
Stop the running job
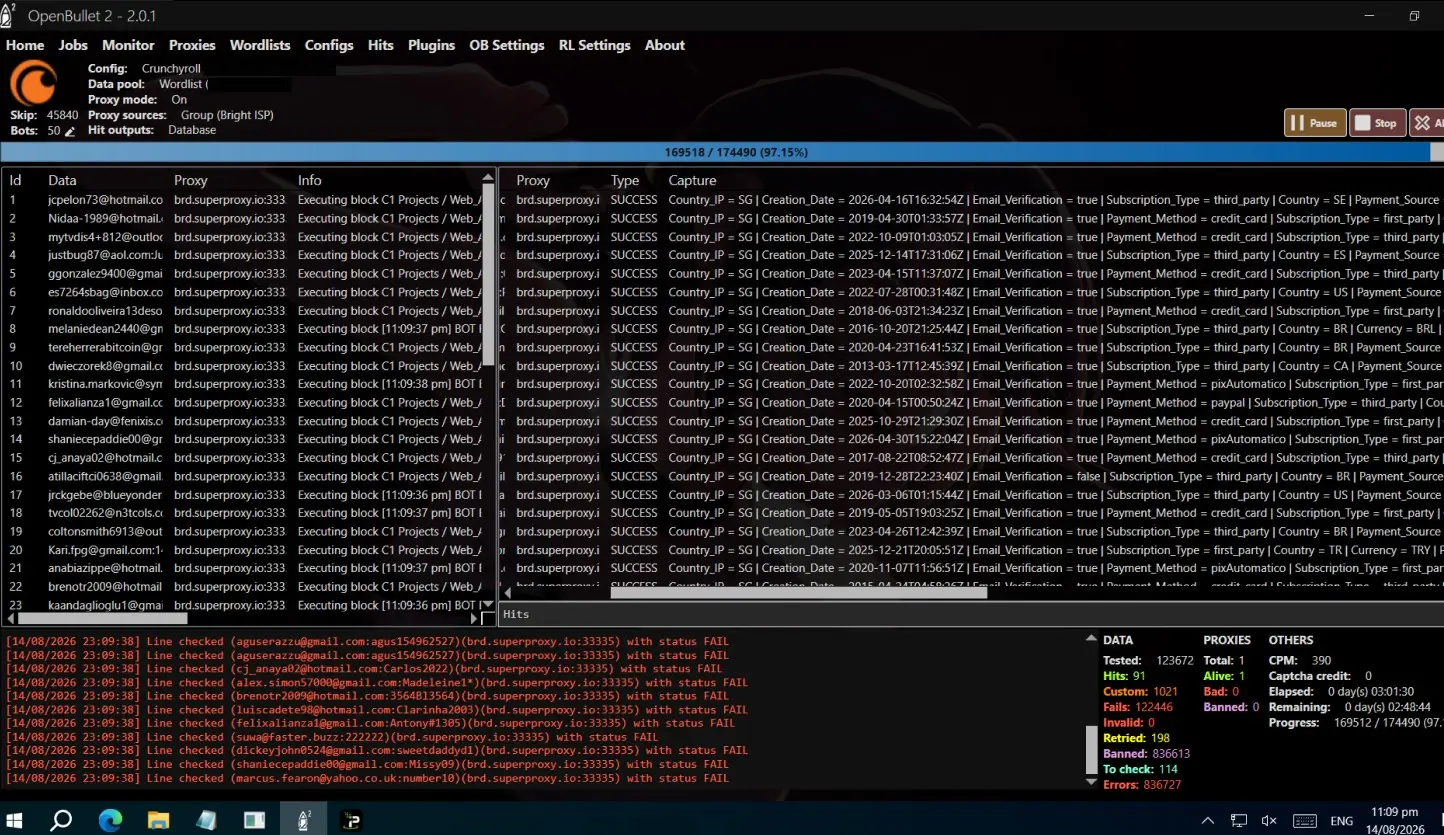pos(1377,123)
